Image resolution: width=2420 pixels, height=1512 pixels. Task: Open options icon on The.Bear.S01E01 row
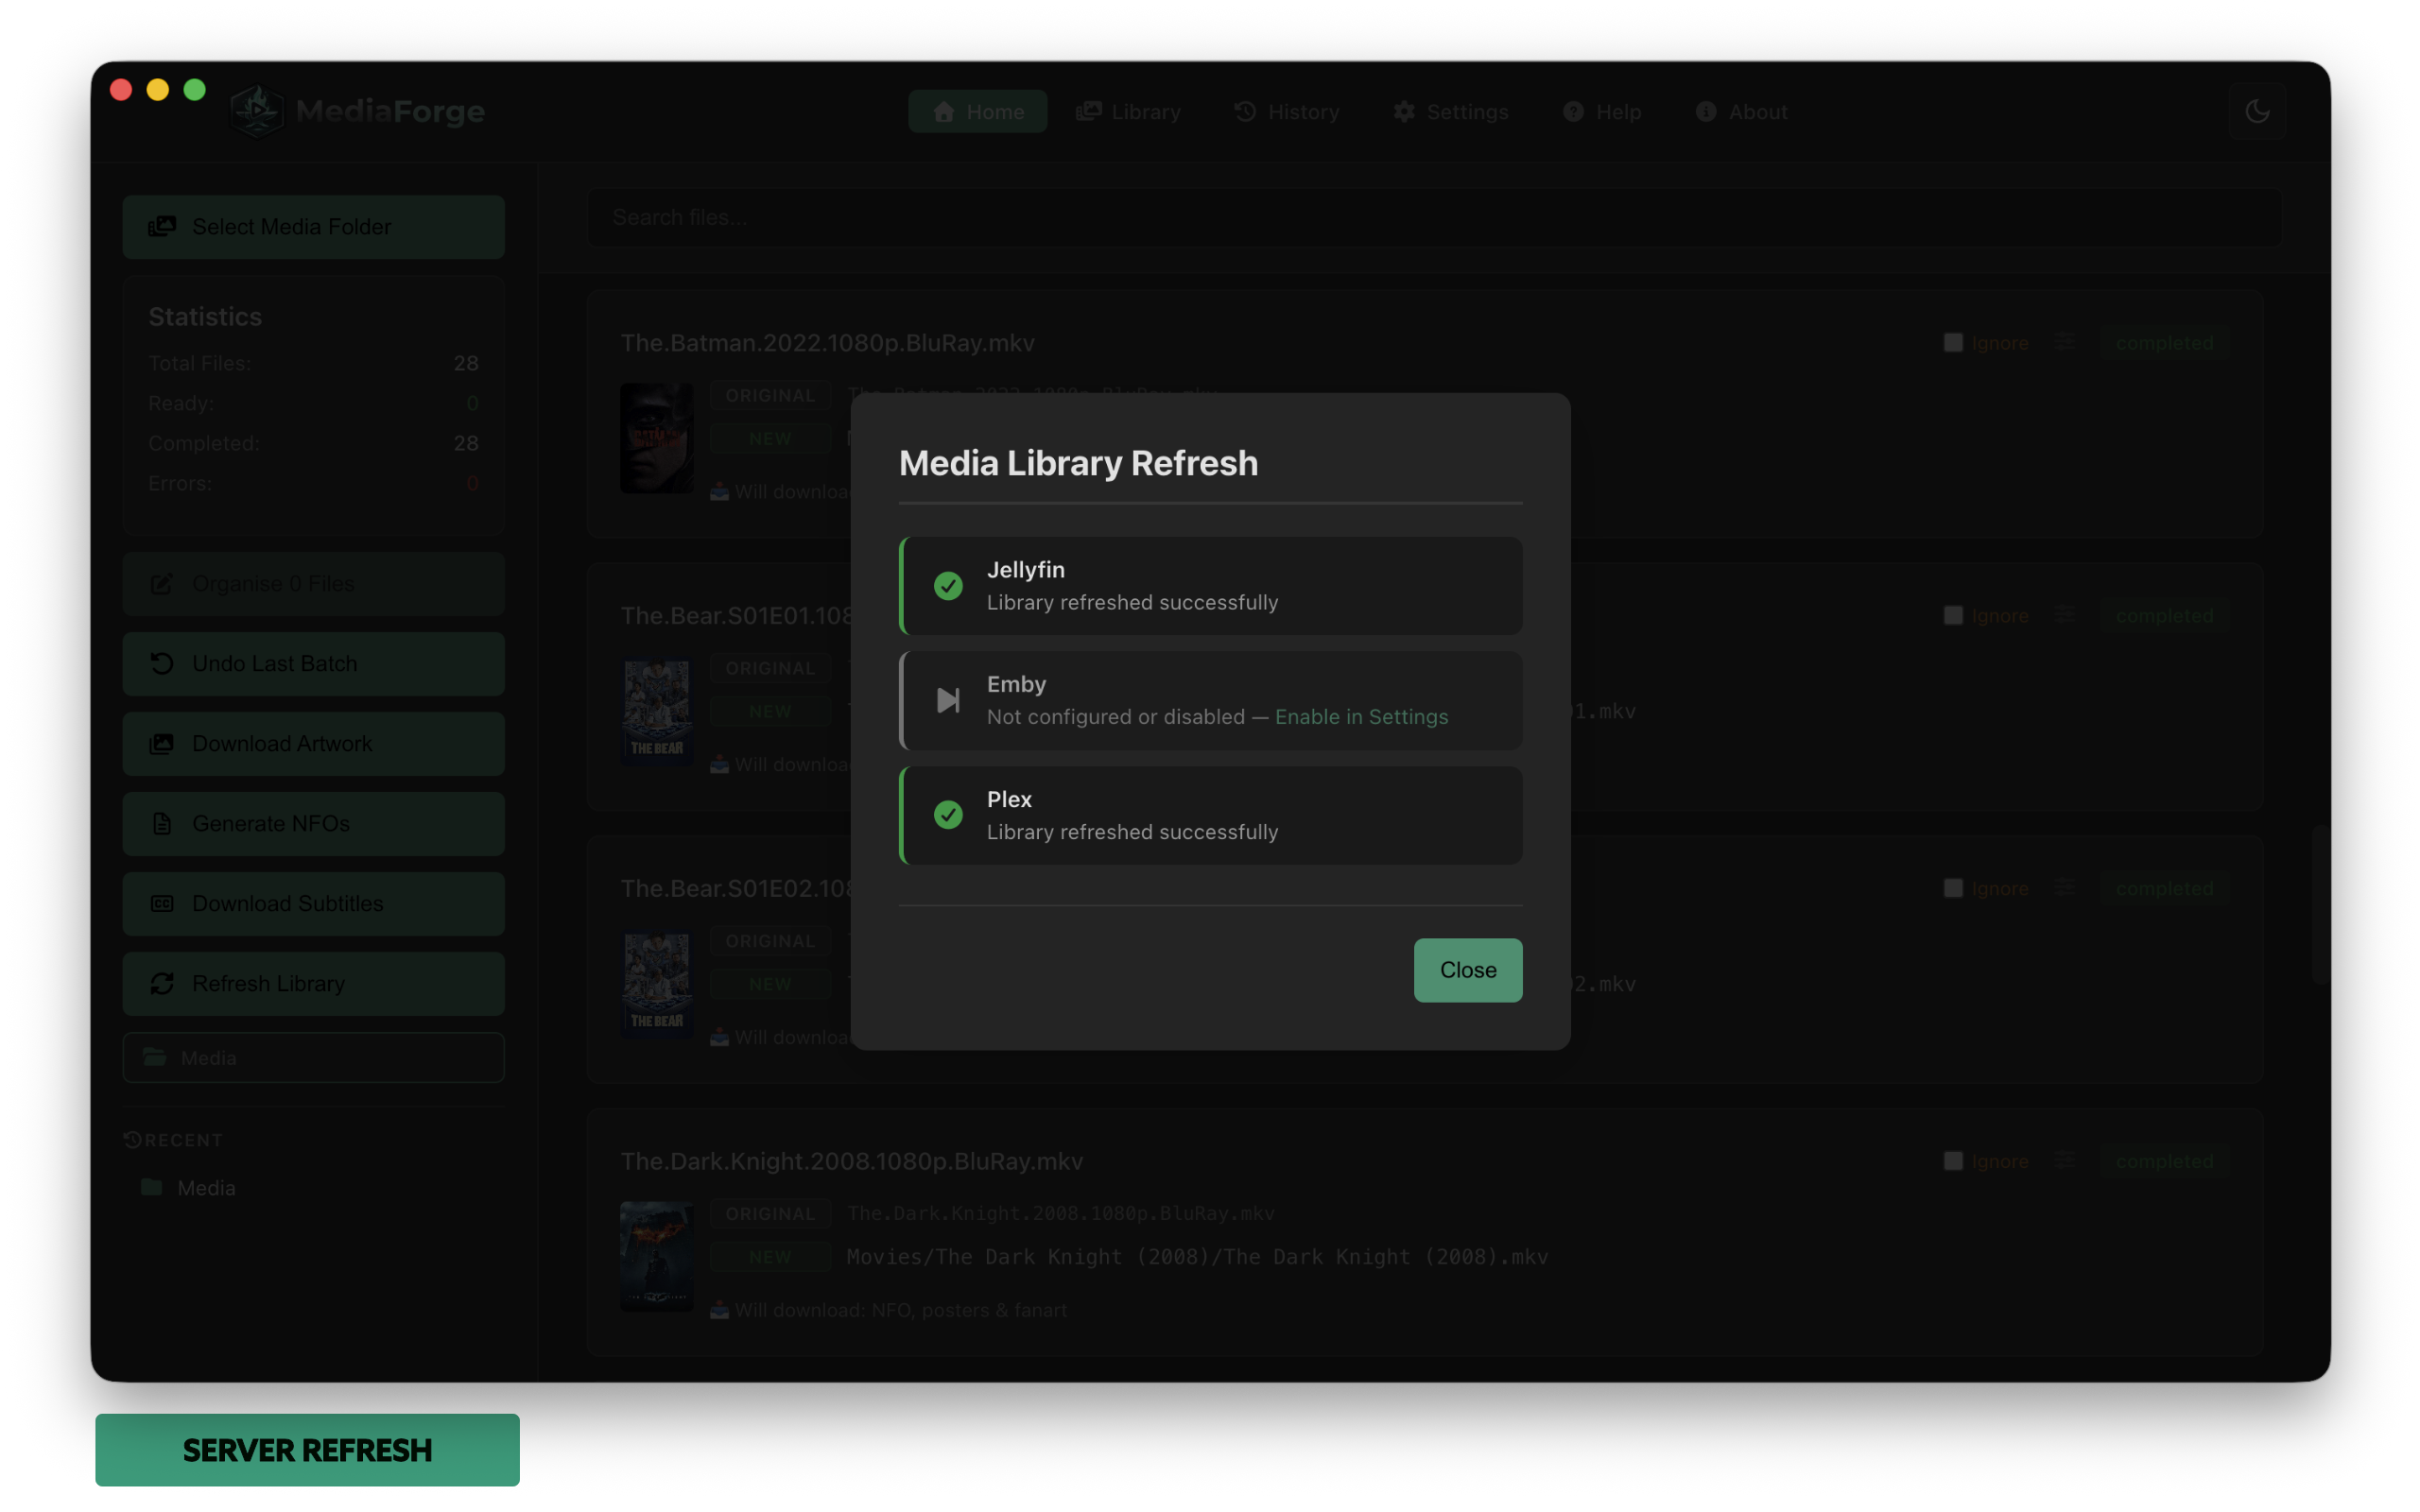(x=2064, y=615)
